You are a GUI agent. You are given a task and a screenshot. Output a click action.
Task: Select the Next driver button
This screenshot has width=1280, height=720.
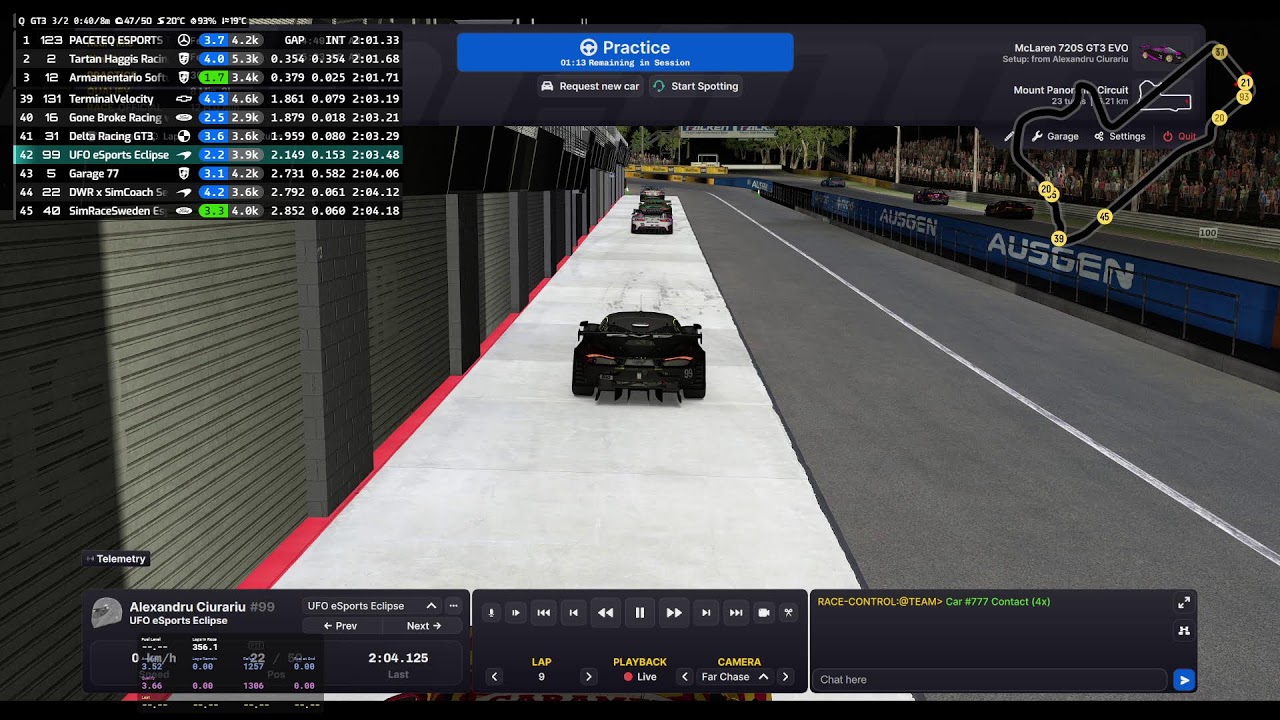coord(424,626)
